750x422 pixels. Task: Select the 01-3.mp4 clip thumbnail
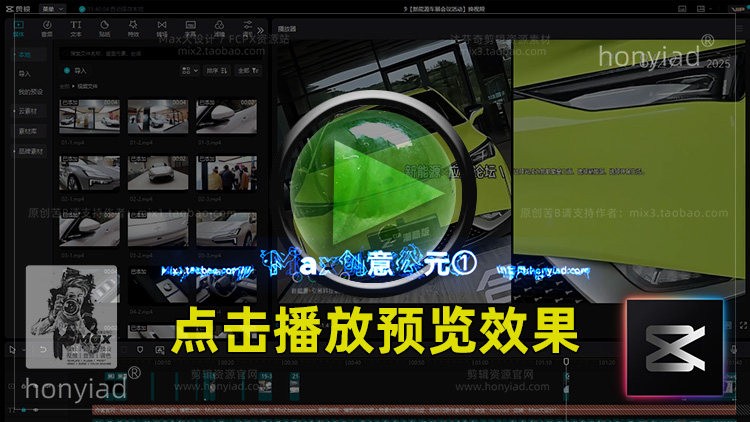click(x=226, y=116)
